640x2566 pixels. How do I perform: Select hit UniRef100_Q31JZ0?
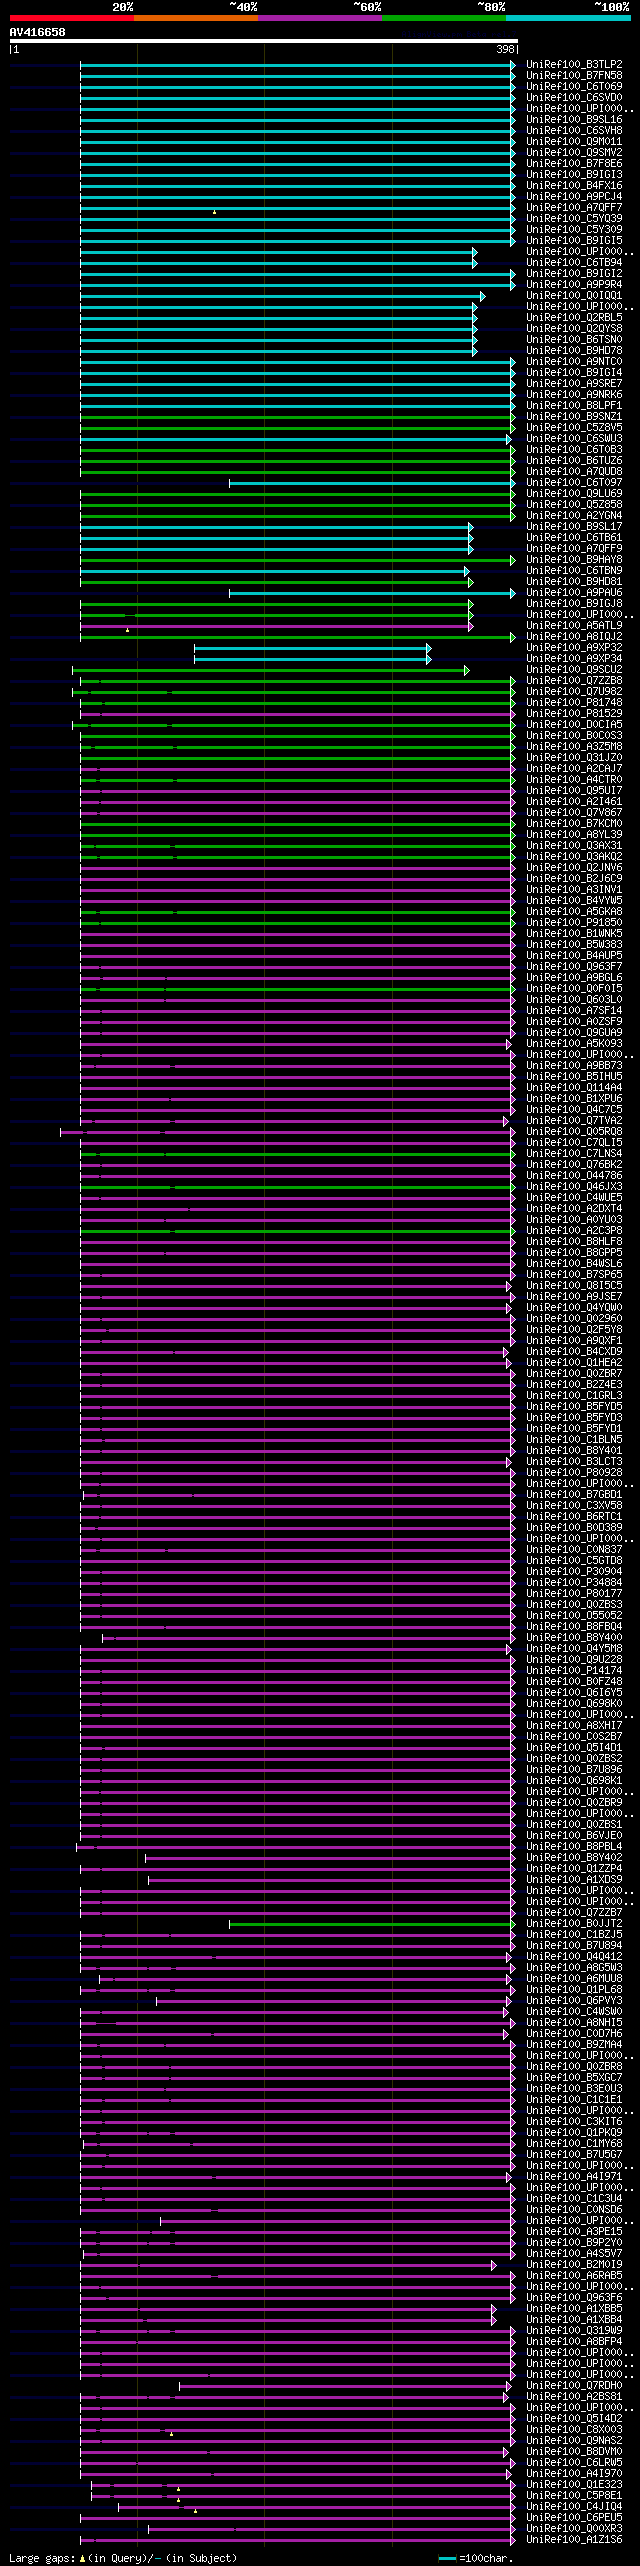click(x=574, y=758)
